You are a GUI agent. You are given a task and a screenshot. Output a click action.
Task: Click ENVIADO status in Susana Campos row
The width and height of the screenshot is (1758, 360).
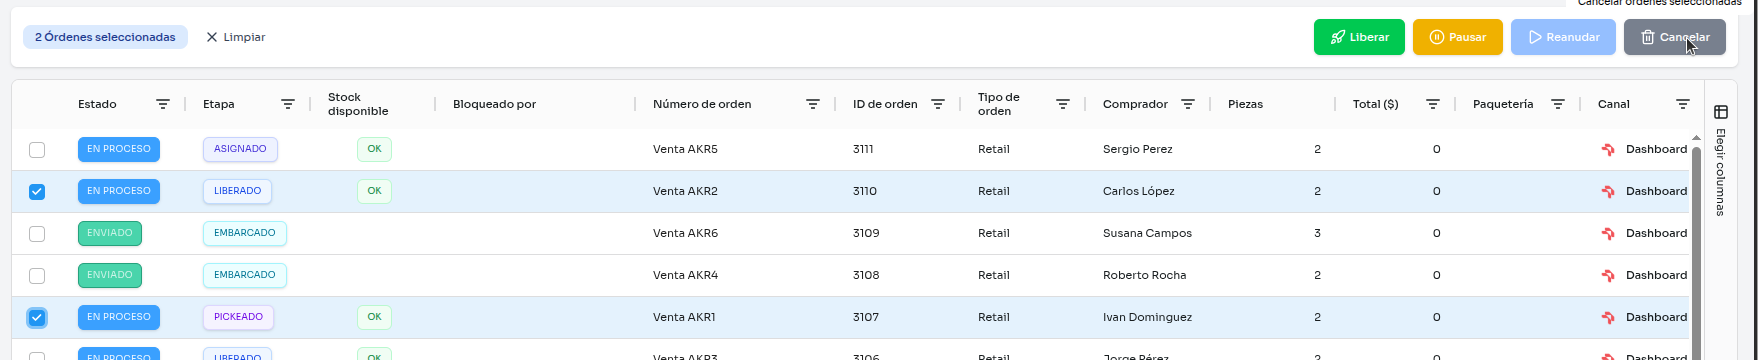(x=110, y=233)
